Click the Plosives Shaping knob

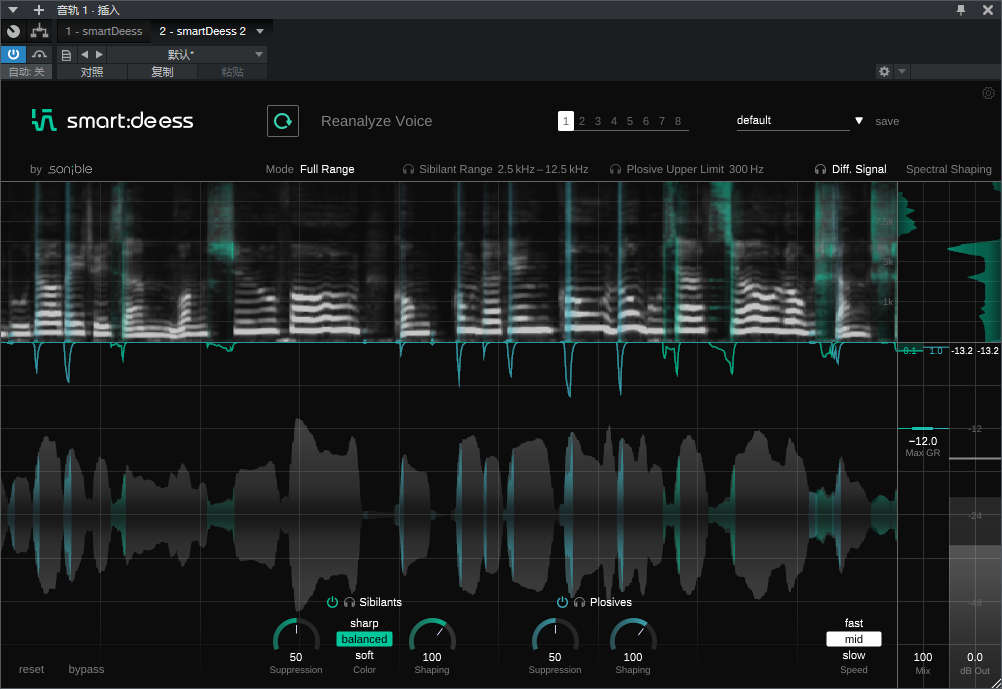point(633,635)
